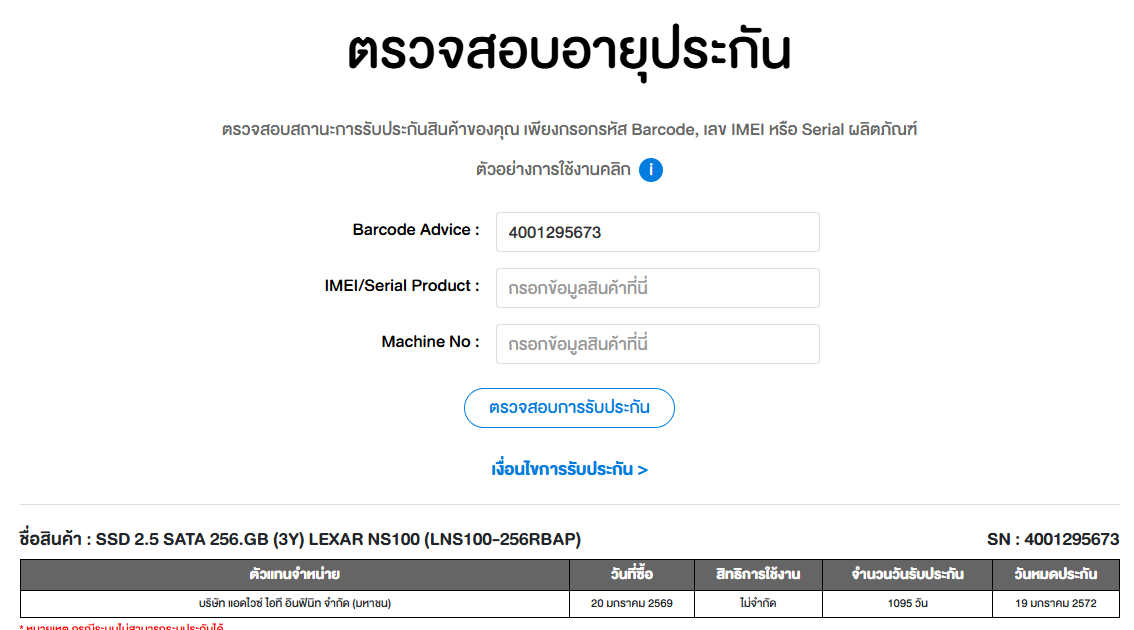This screenshot has height=630, width=1134.
Task: Open the เงื่อนไขการรับประกัน link
Action: (569, 469)
